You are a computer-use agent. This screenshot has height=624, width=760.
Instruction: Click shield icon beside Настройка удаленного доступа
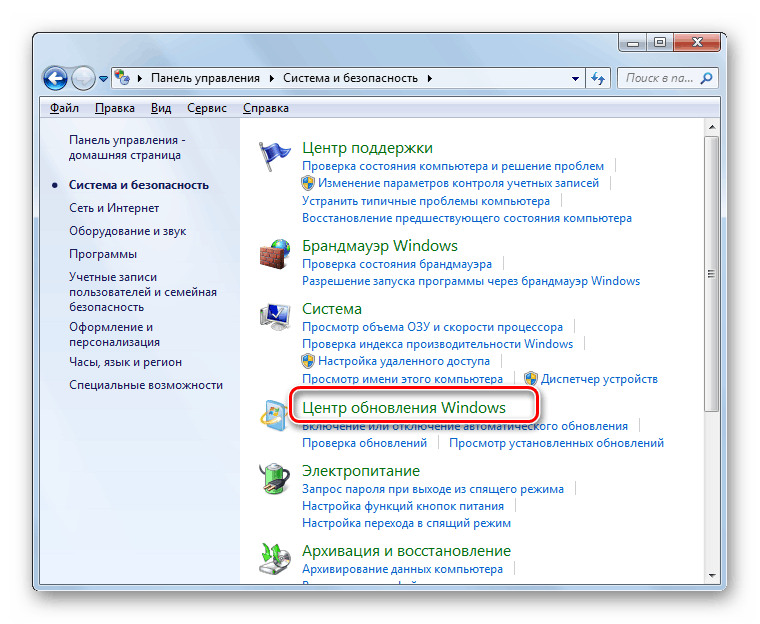click(308, 361)
